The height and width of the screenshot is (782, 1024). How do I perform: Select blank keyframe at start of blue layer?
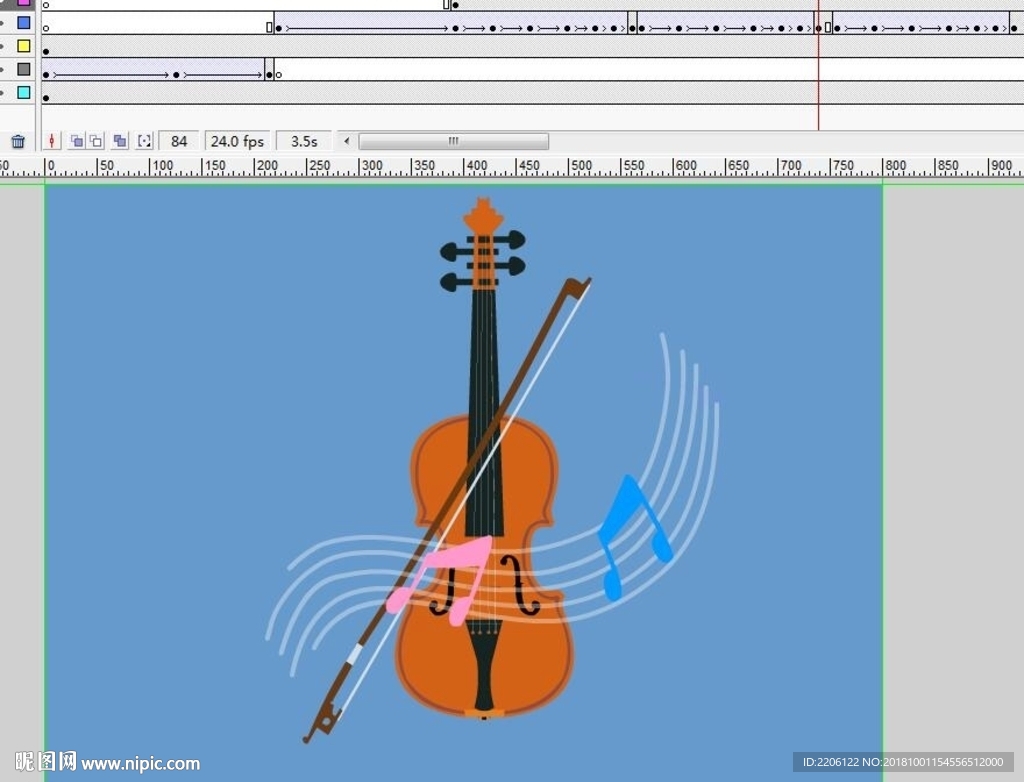click(46, 28)
